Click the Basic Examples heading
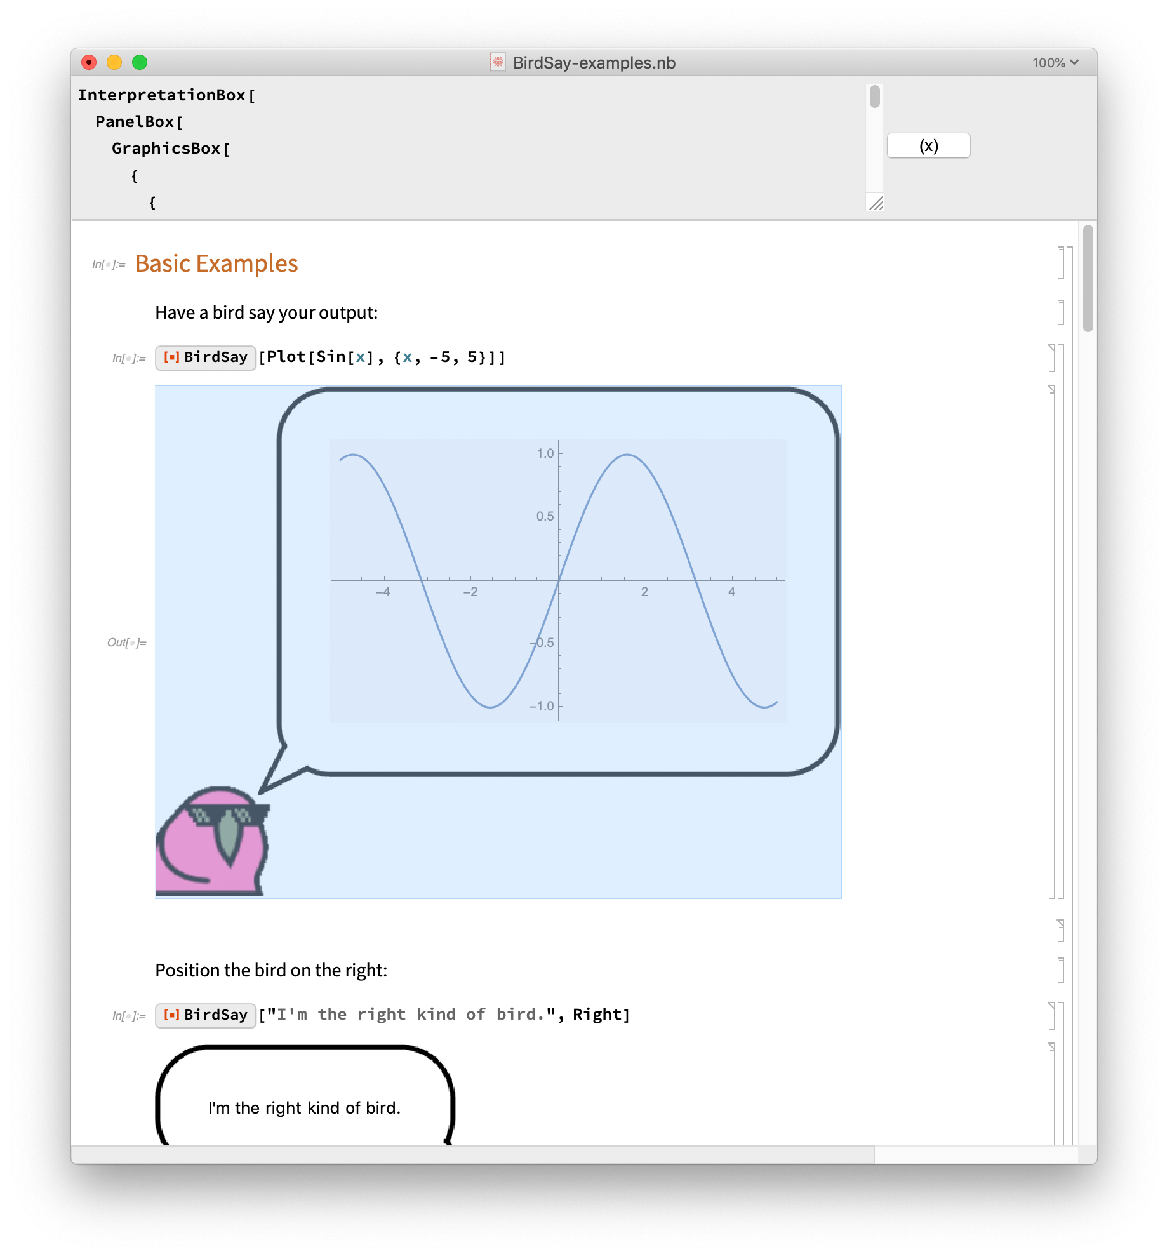This screenshot has width=1168, height=1258. (x=217, y=264)
